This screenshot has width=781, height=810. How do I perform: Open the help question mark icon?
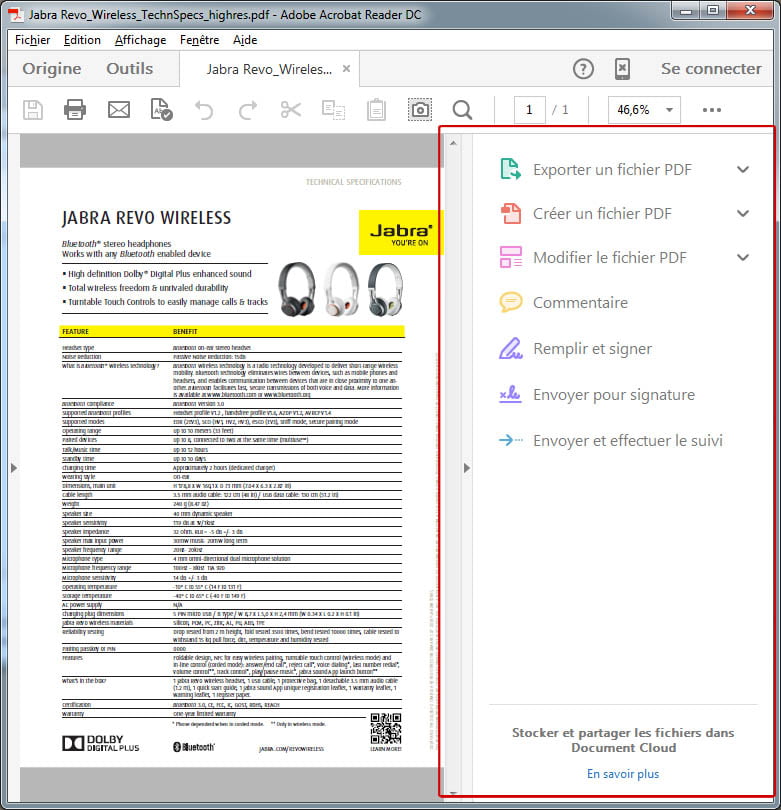click(583, 69)
